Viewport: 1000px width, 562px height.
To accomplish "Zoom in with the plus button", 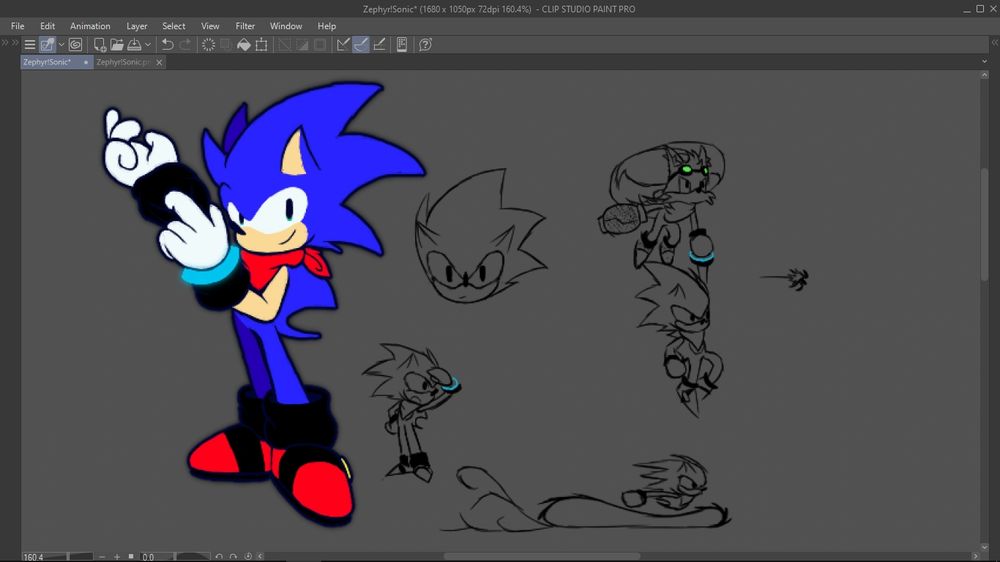I will (117, 557).
